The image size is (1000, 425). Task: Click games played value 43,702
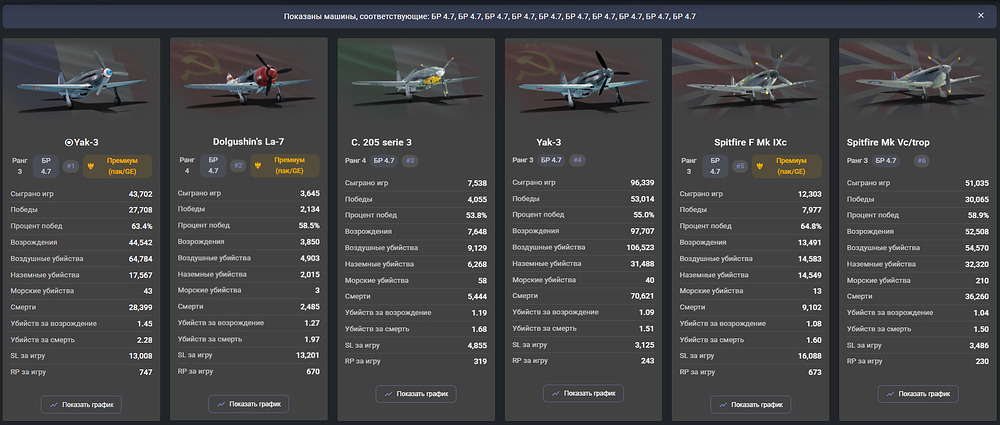[x=140, y=193]
